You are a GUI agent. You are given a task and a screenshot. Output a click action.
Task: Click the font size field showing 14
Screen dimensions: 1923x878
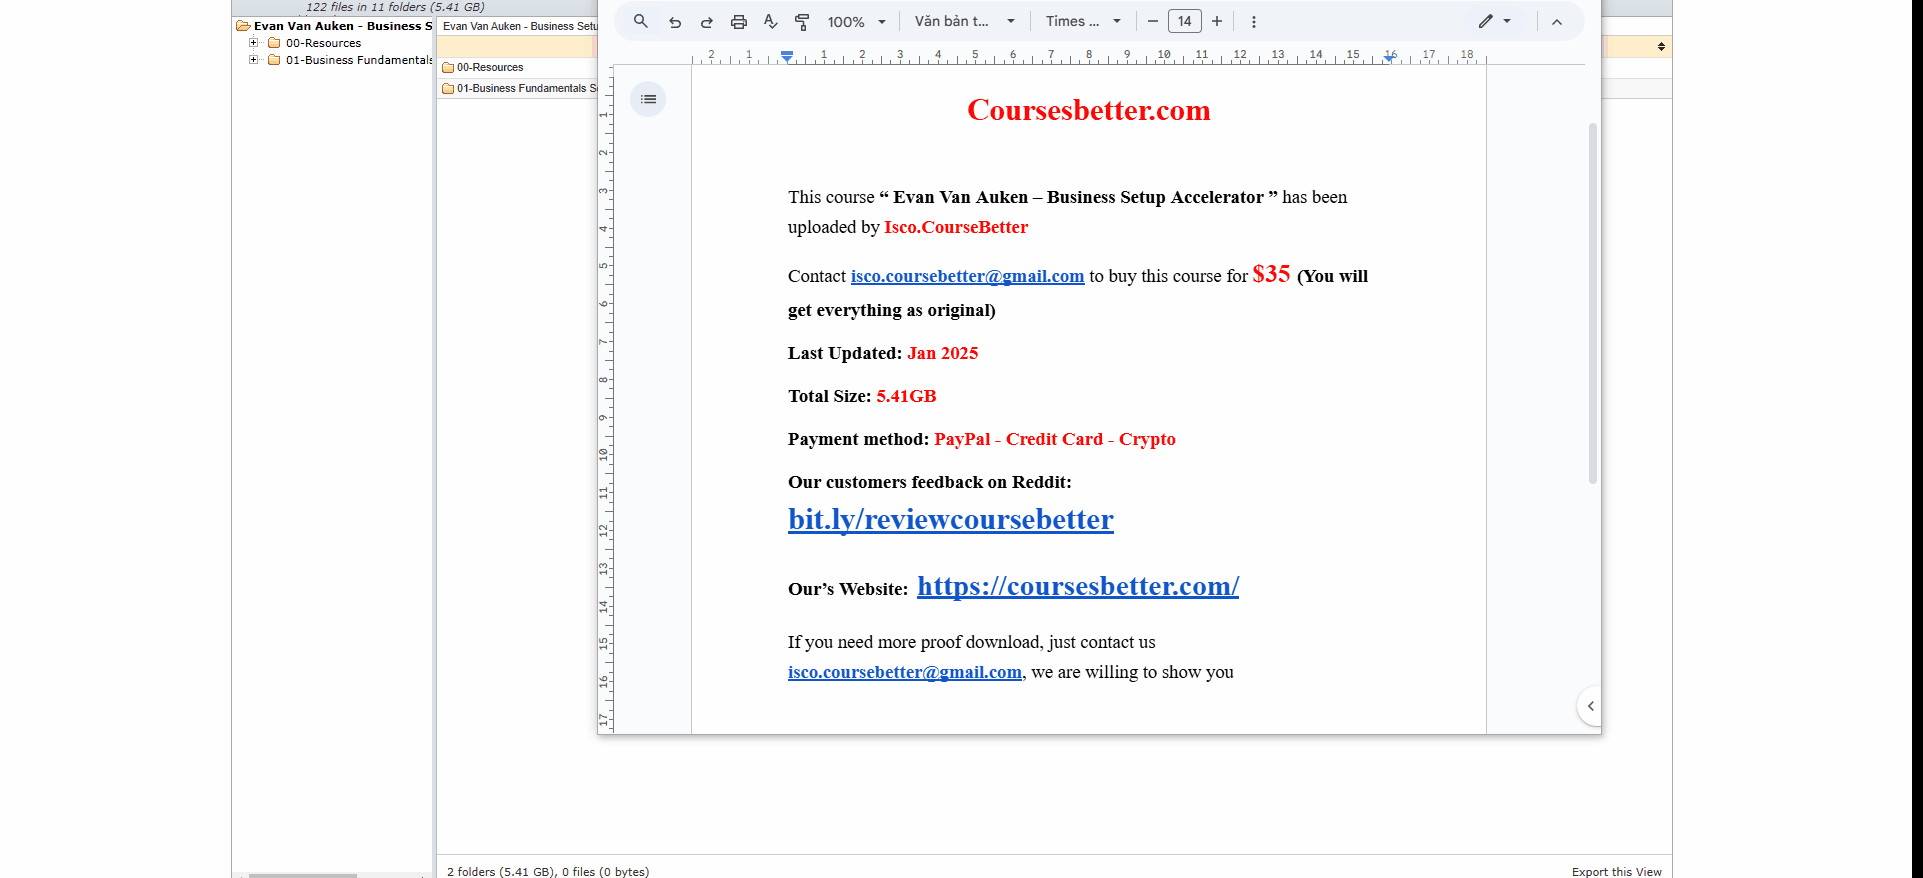[x=1185, y=21]
